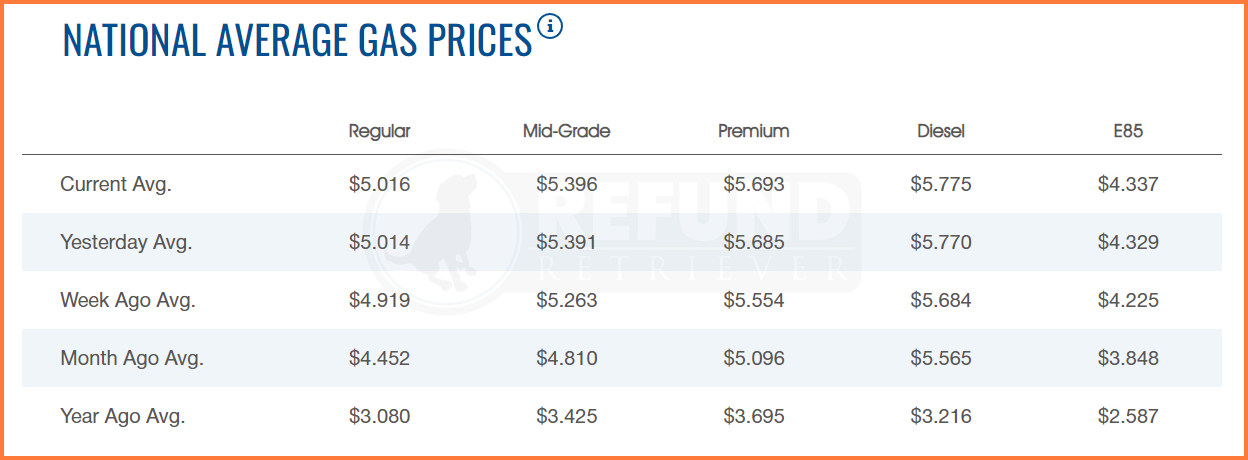Click the Week Ago Avg. row label
The image size is (1248, 460).
[x=126, y=300]
